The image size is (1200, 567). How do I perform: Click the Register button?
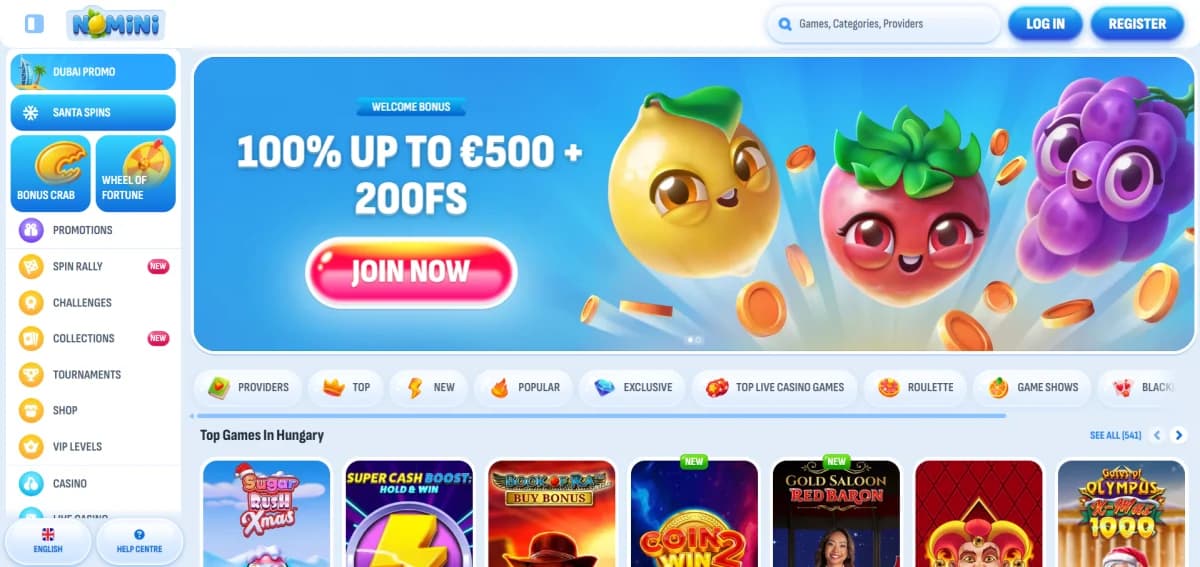(x=1137, y=23)
